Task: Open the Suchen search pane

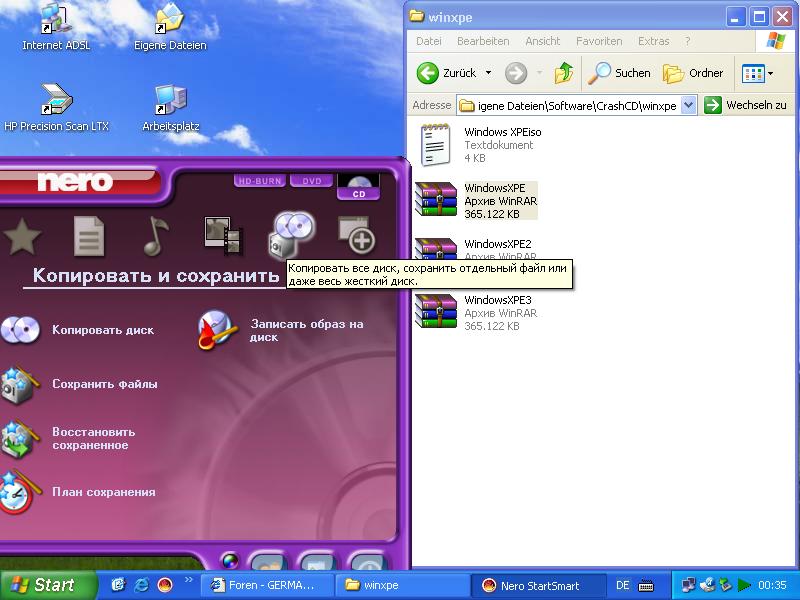Action: point(619,73)
